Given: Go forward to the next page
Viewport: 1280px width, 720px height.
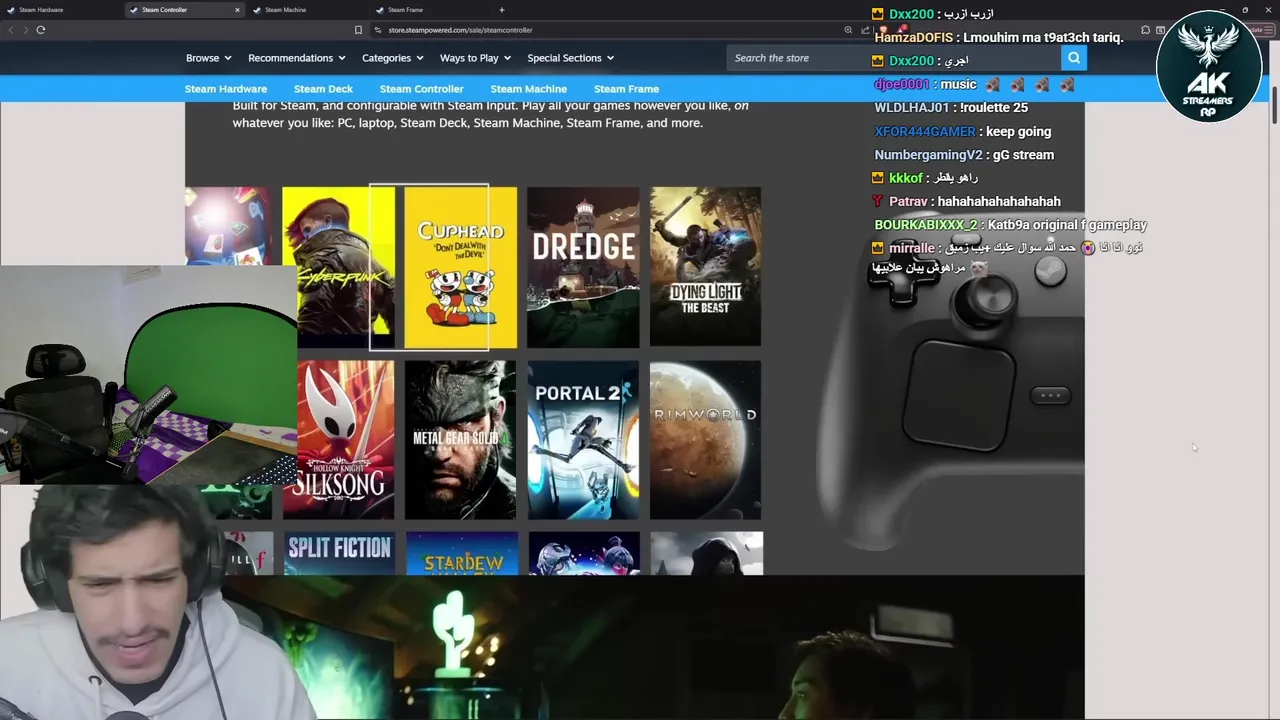Looking at the screenshot, I should pyautogui.click(x=25, y=30).
